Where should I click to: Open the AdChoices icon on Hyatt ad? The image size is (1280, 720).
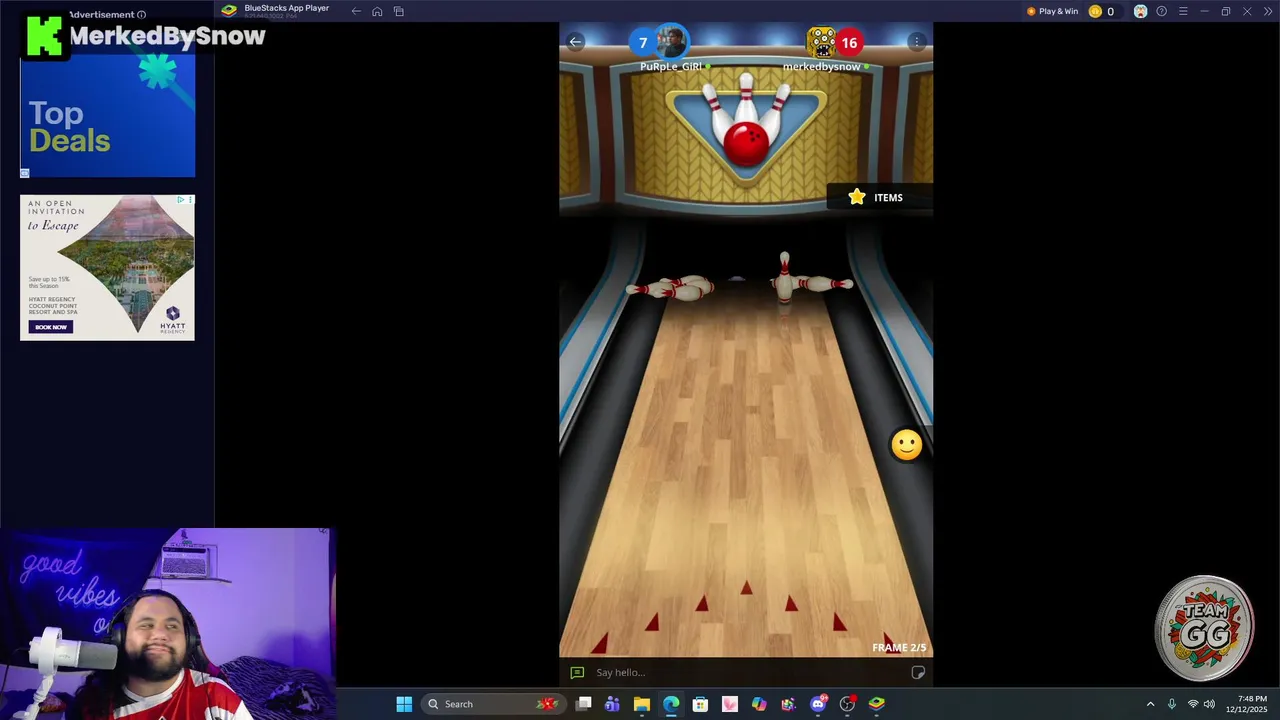181,200
